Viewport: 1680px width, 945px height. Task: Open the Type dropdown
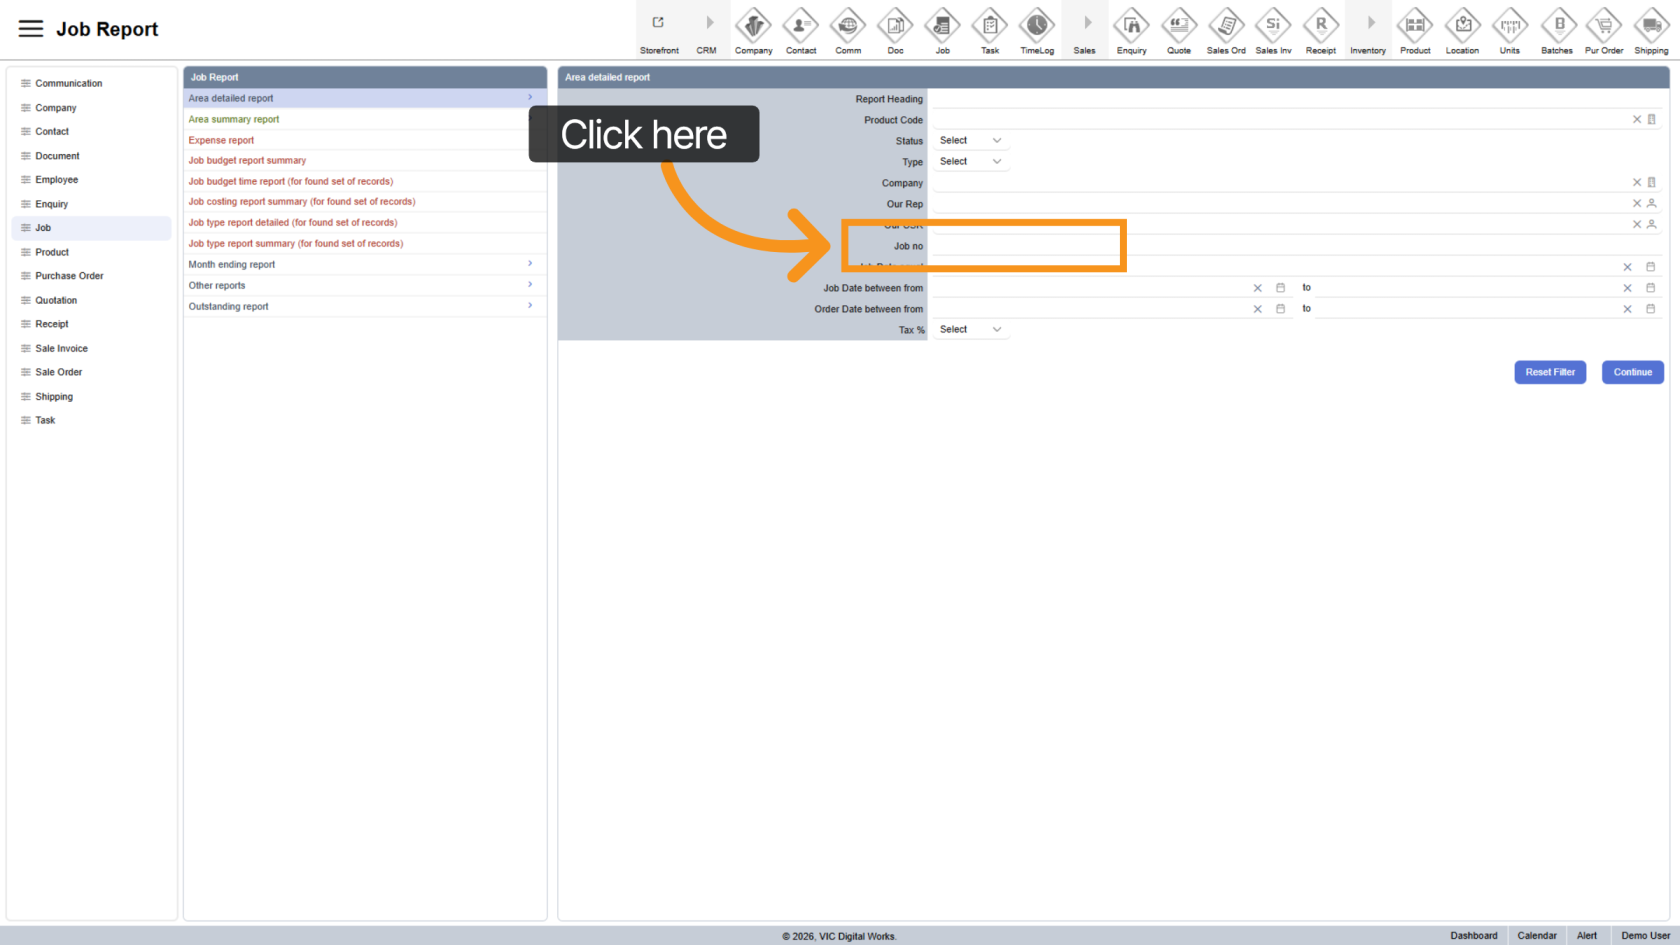(970, 162)
